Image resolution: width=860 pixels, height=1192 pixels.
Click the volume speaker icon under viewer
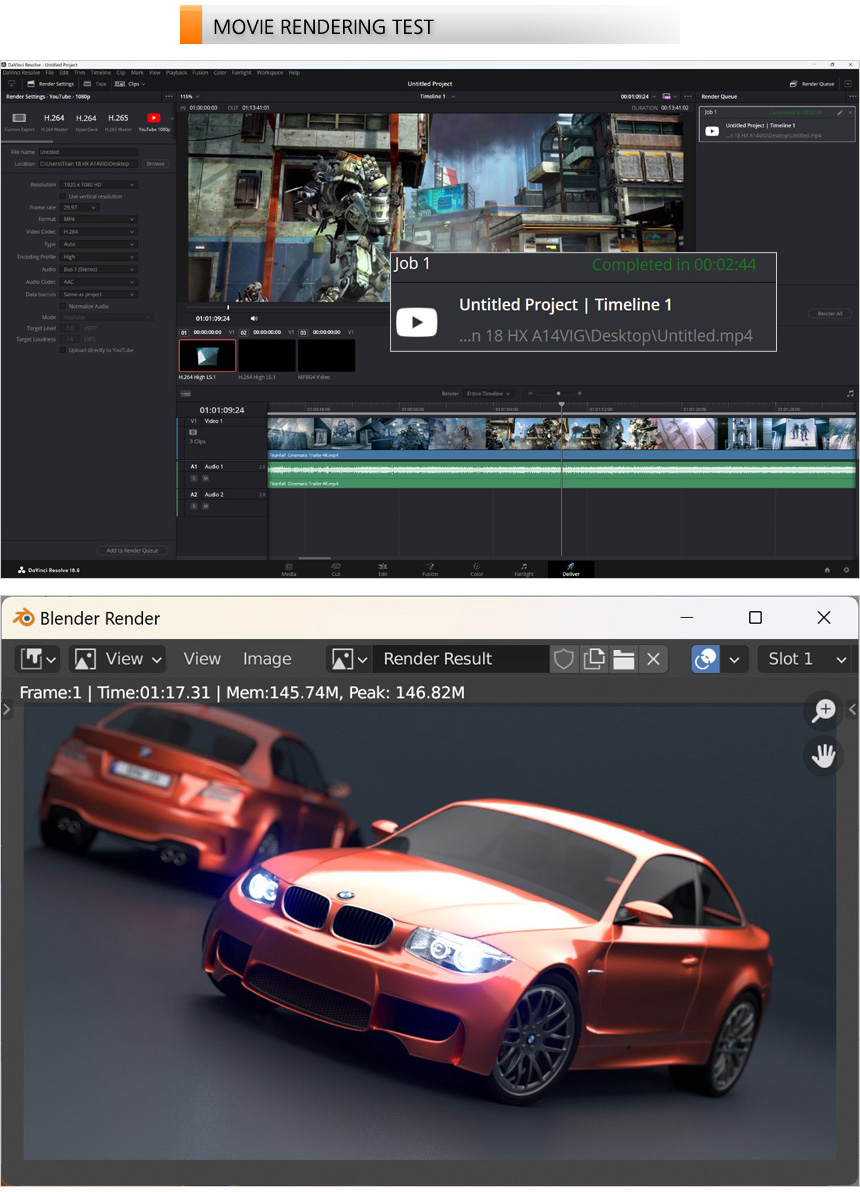point(254,318)
